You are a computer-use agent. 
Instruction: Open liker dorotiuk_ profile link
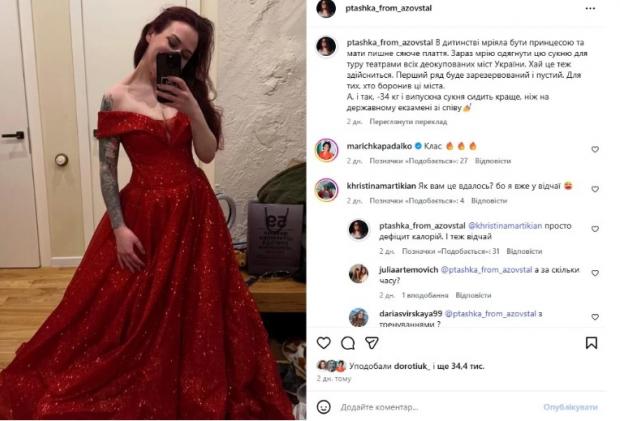[412, 366]
